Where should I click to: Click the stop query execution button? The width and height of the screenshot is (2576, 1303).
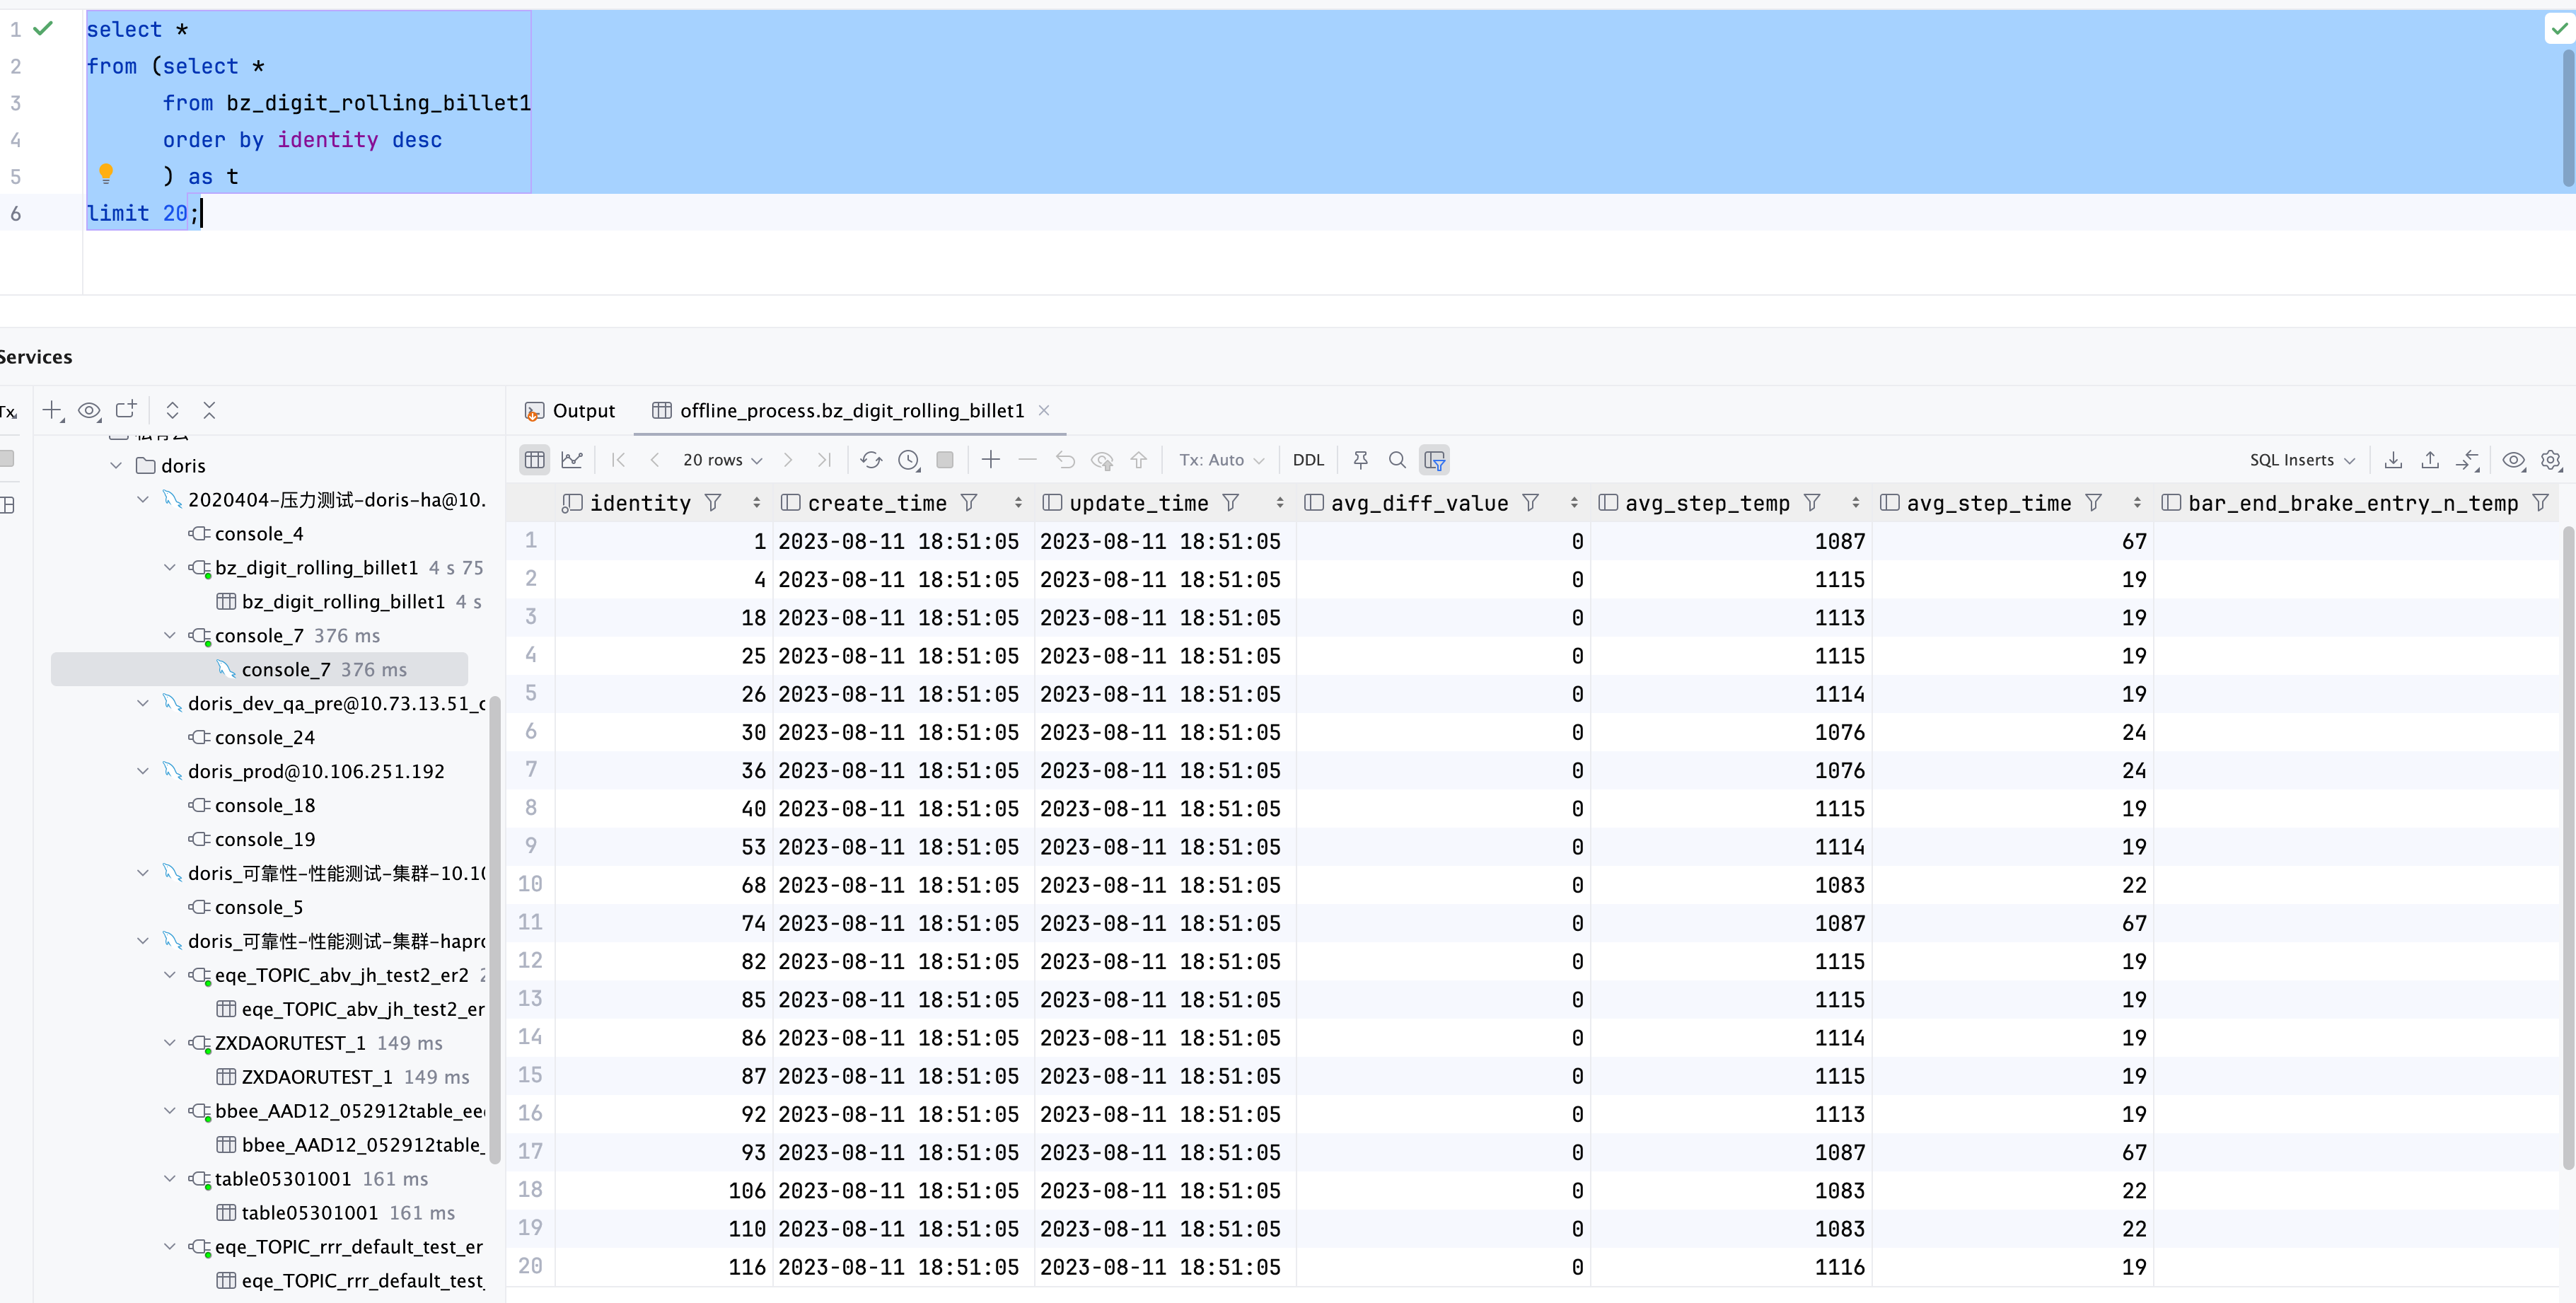pyautogui.click(x=945, y=459)
